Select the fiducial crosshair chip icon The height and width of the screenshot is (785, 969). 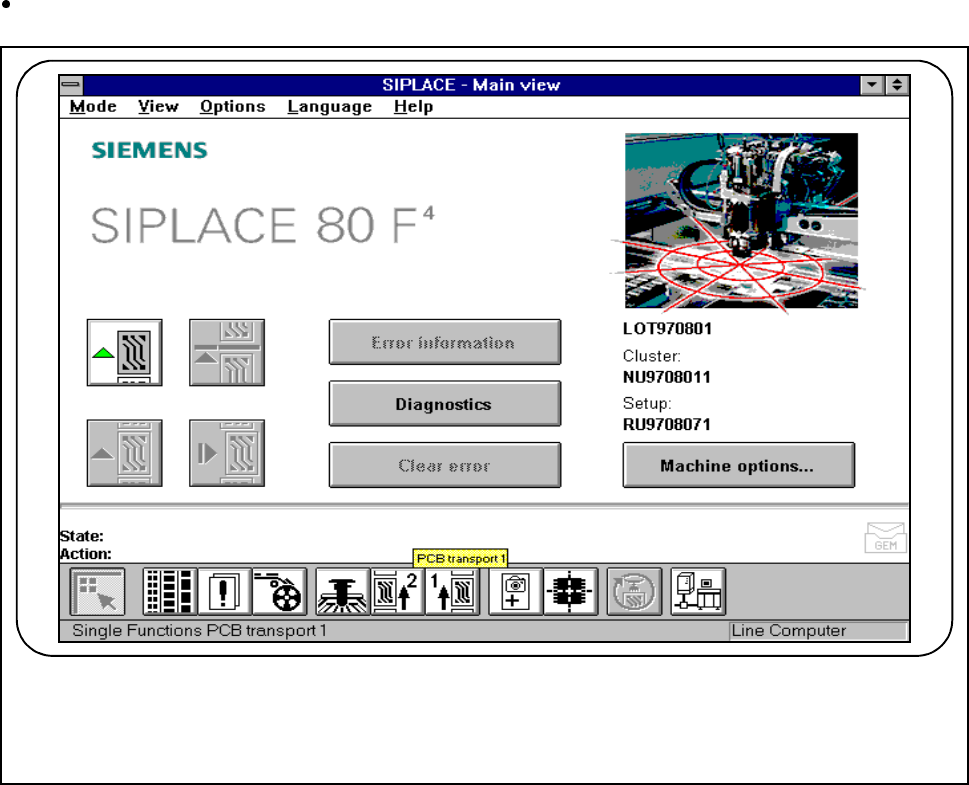[571, 592]
